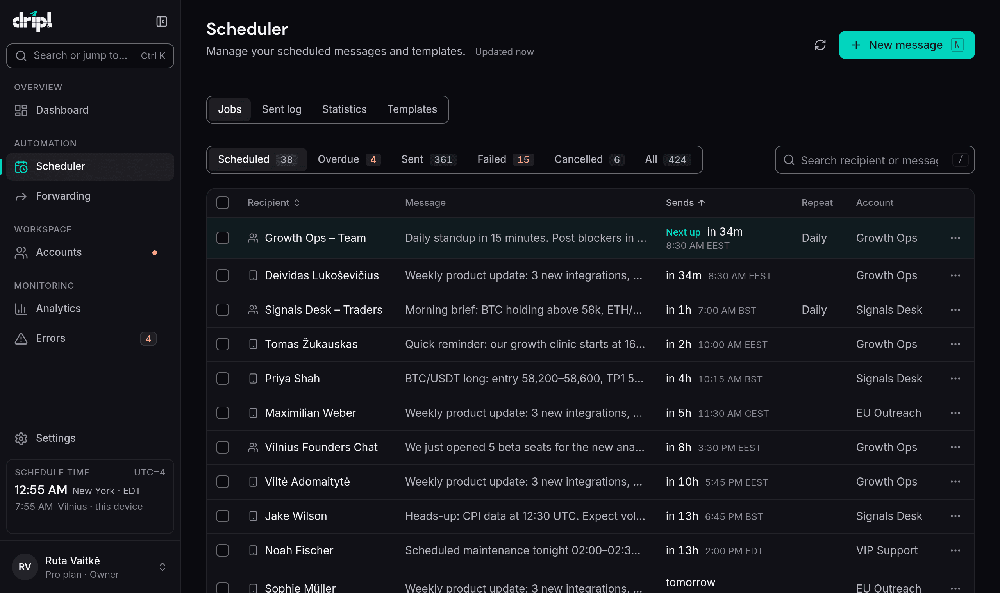Viewport: 1000px width, 593px height.
Task: Click the phone icon beside Priya Shah
Action: pos(253,379)
